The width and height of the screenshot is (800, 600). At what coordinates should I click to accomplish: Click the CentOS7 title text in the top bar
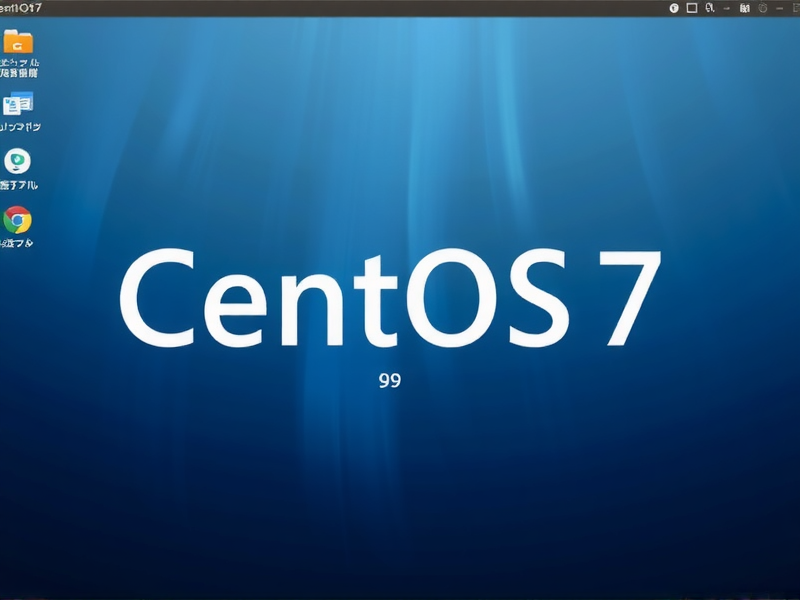(20, 6)
